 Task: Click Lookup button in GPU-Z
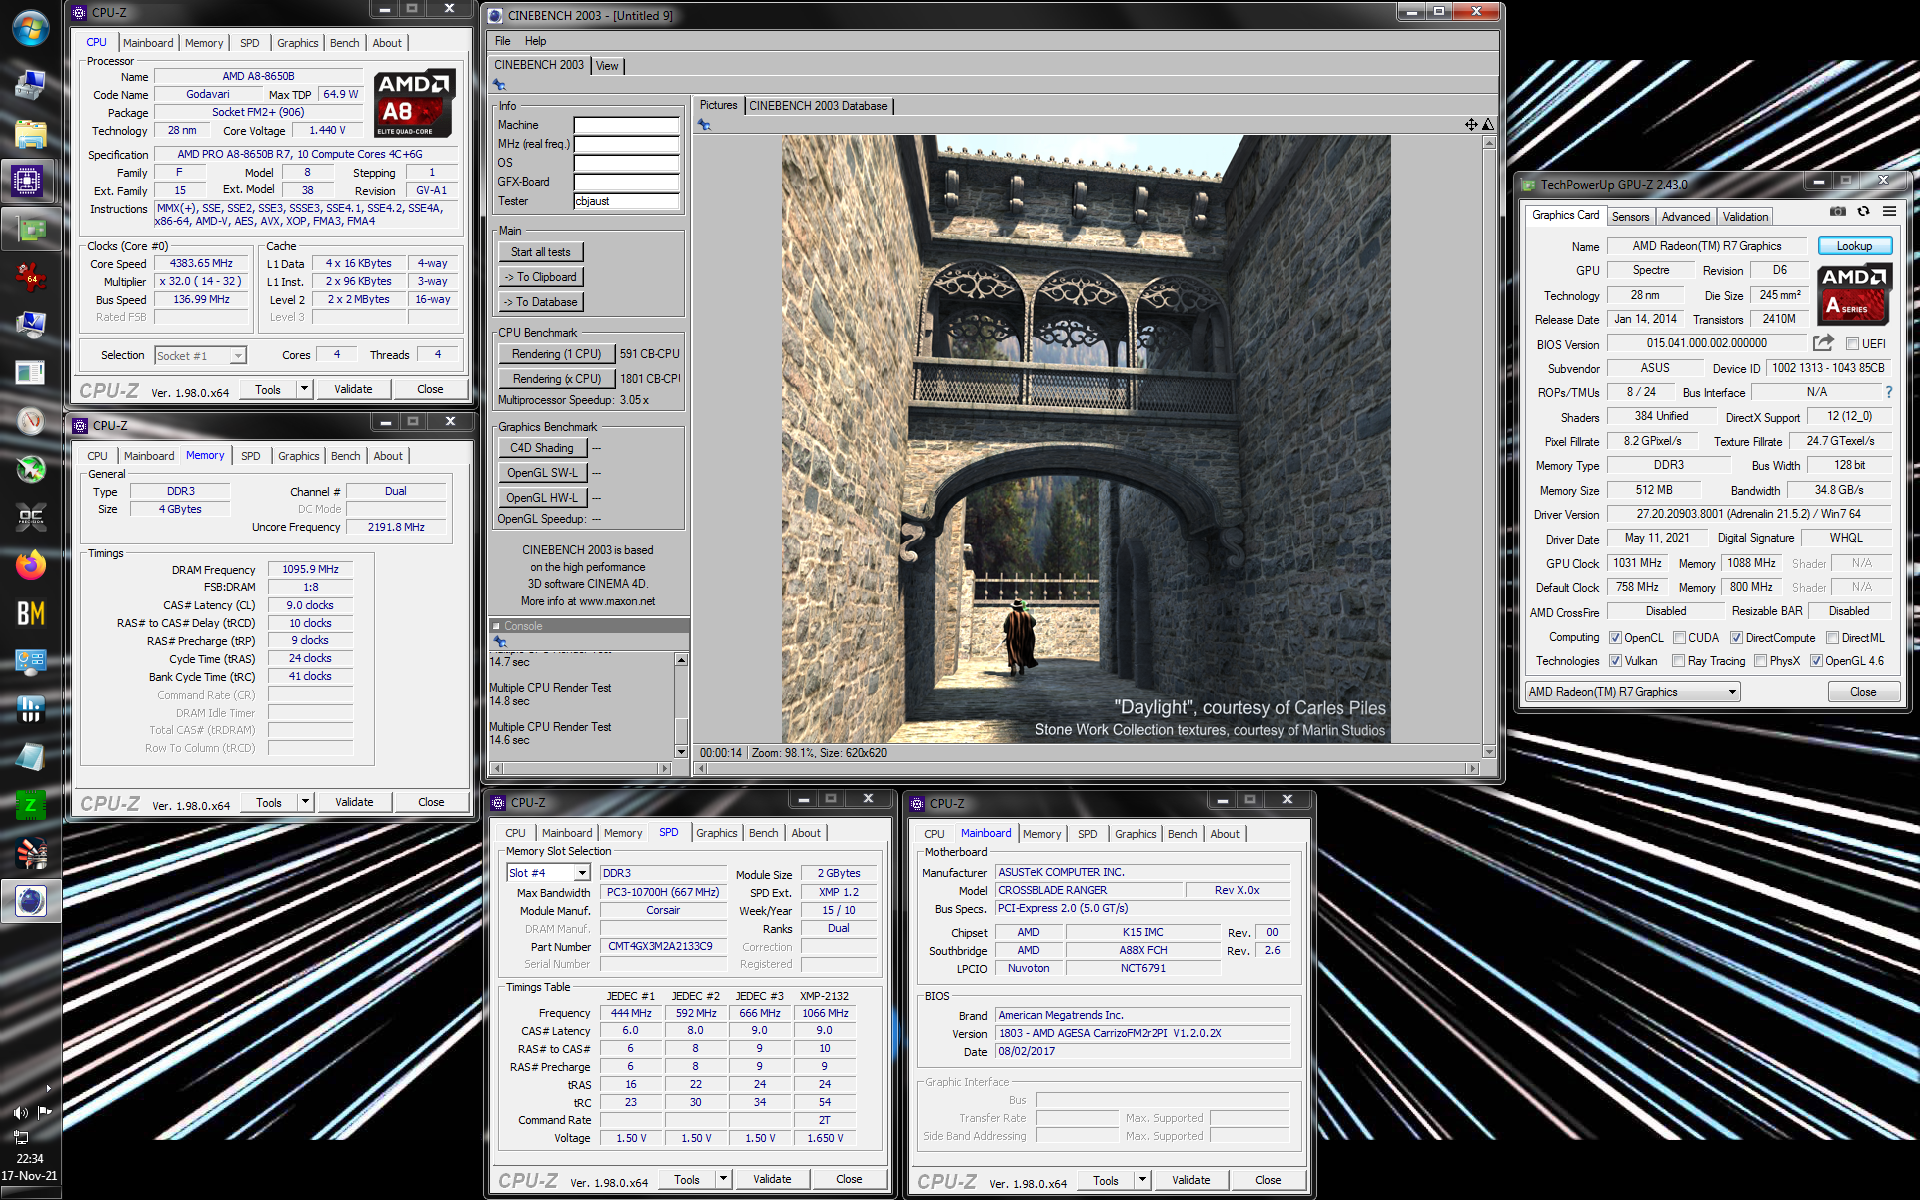pyautogui.click(x=1854, y=246)
